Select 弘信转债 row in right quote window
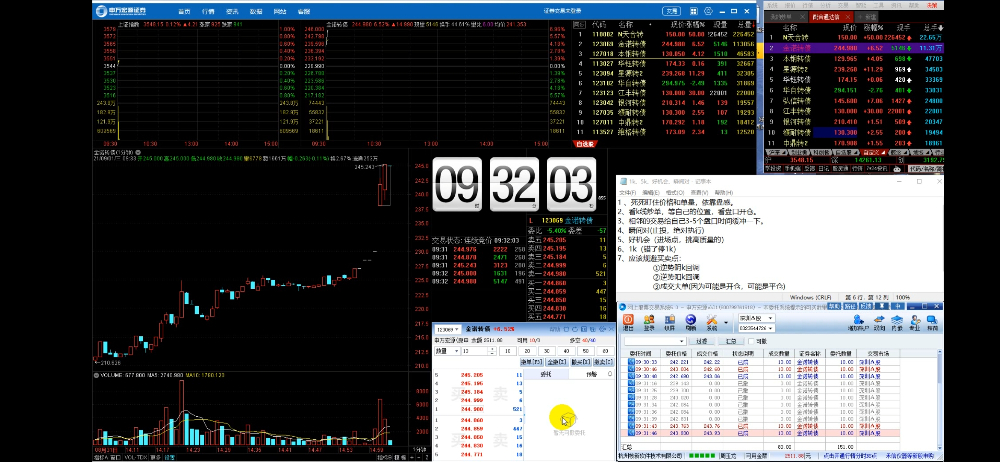Image resolution: width=1000 pixels, height=462 pixels. pos(855,100)
